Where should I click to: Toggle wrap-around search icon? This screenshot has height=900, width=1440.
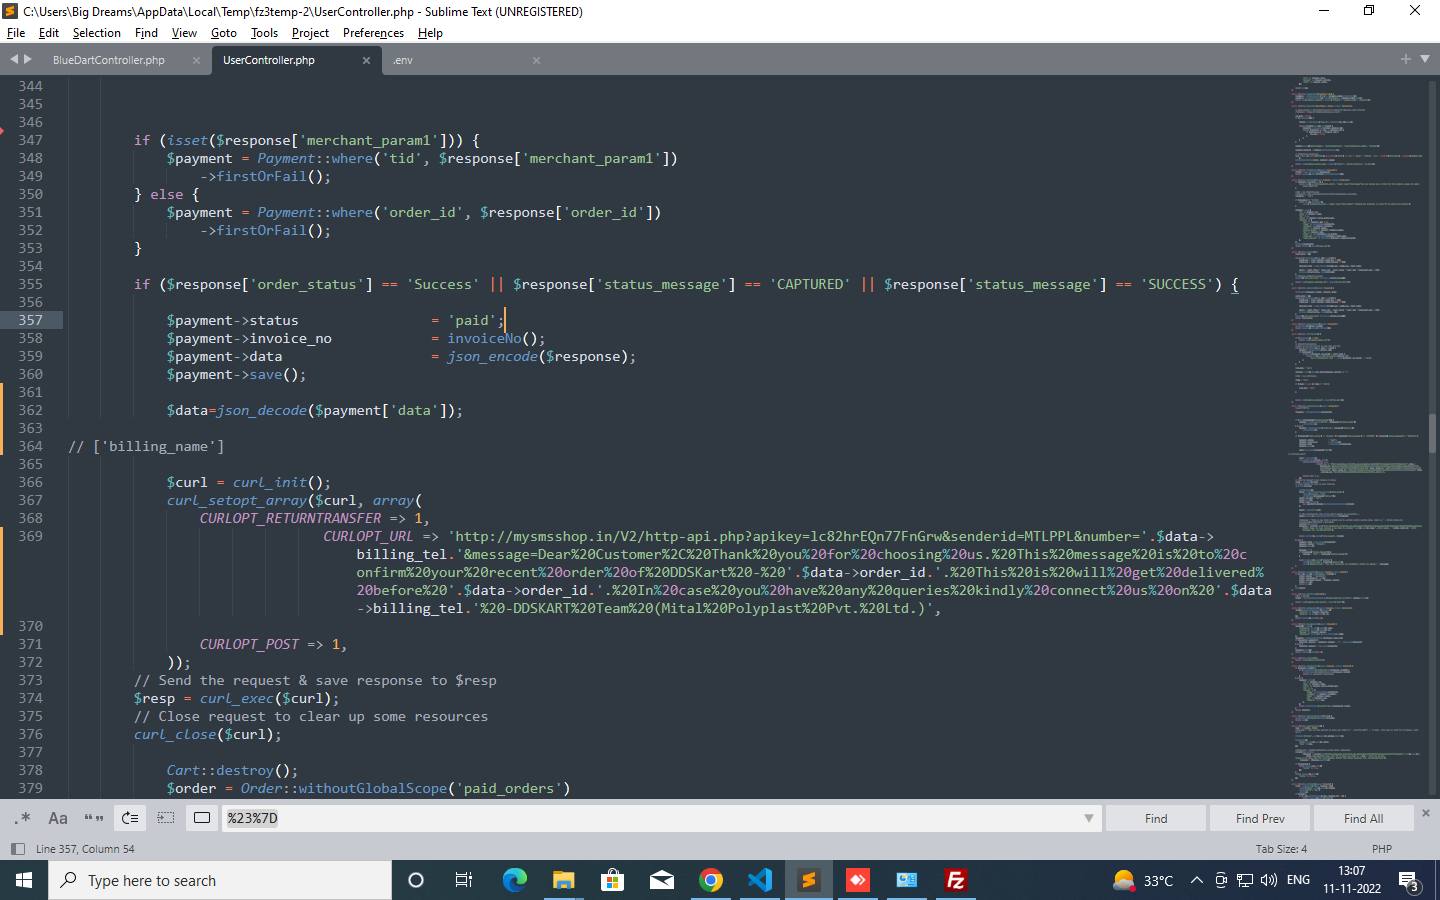click(130, 818)
